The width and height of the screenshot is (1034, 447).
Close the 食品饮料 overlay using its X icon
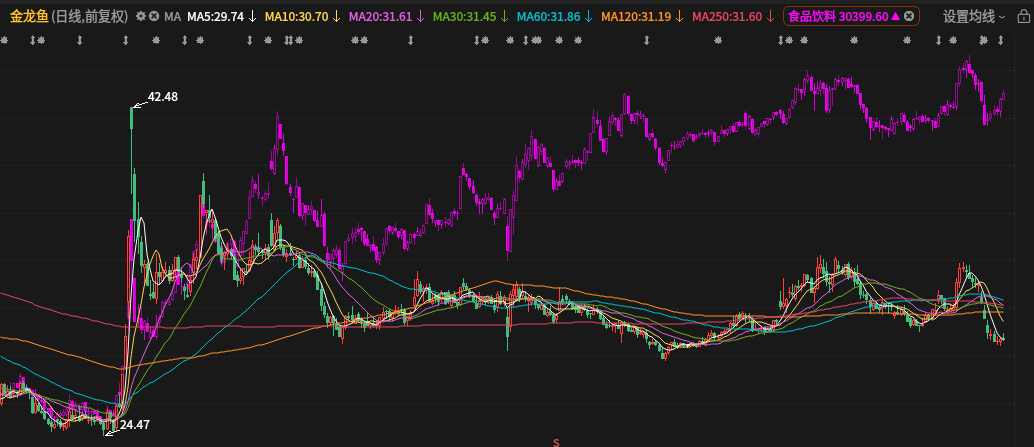point(909,16)
